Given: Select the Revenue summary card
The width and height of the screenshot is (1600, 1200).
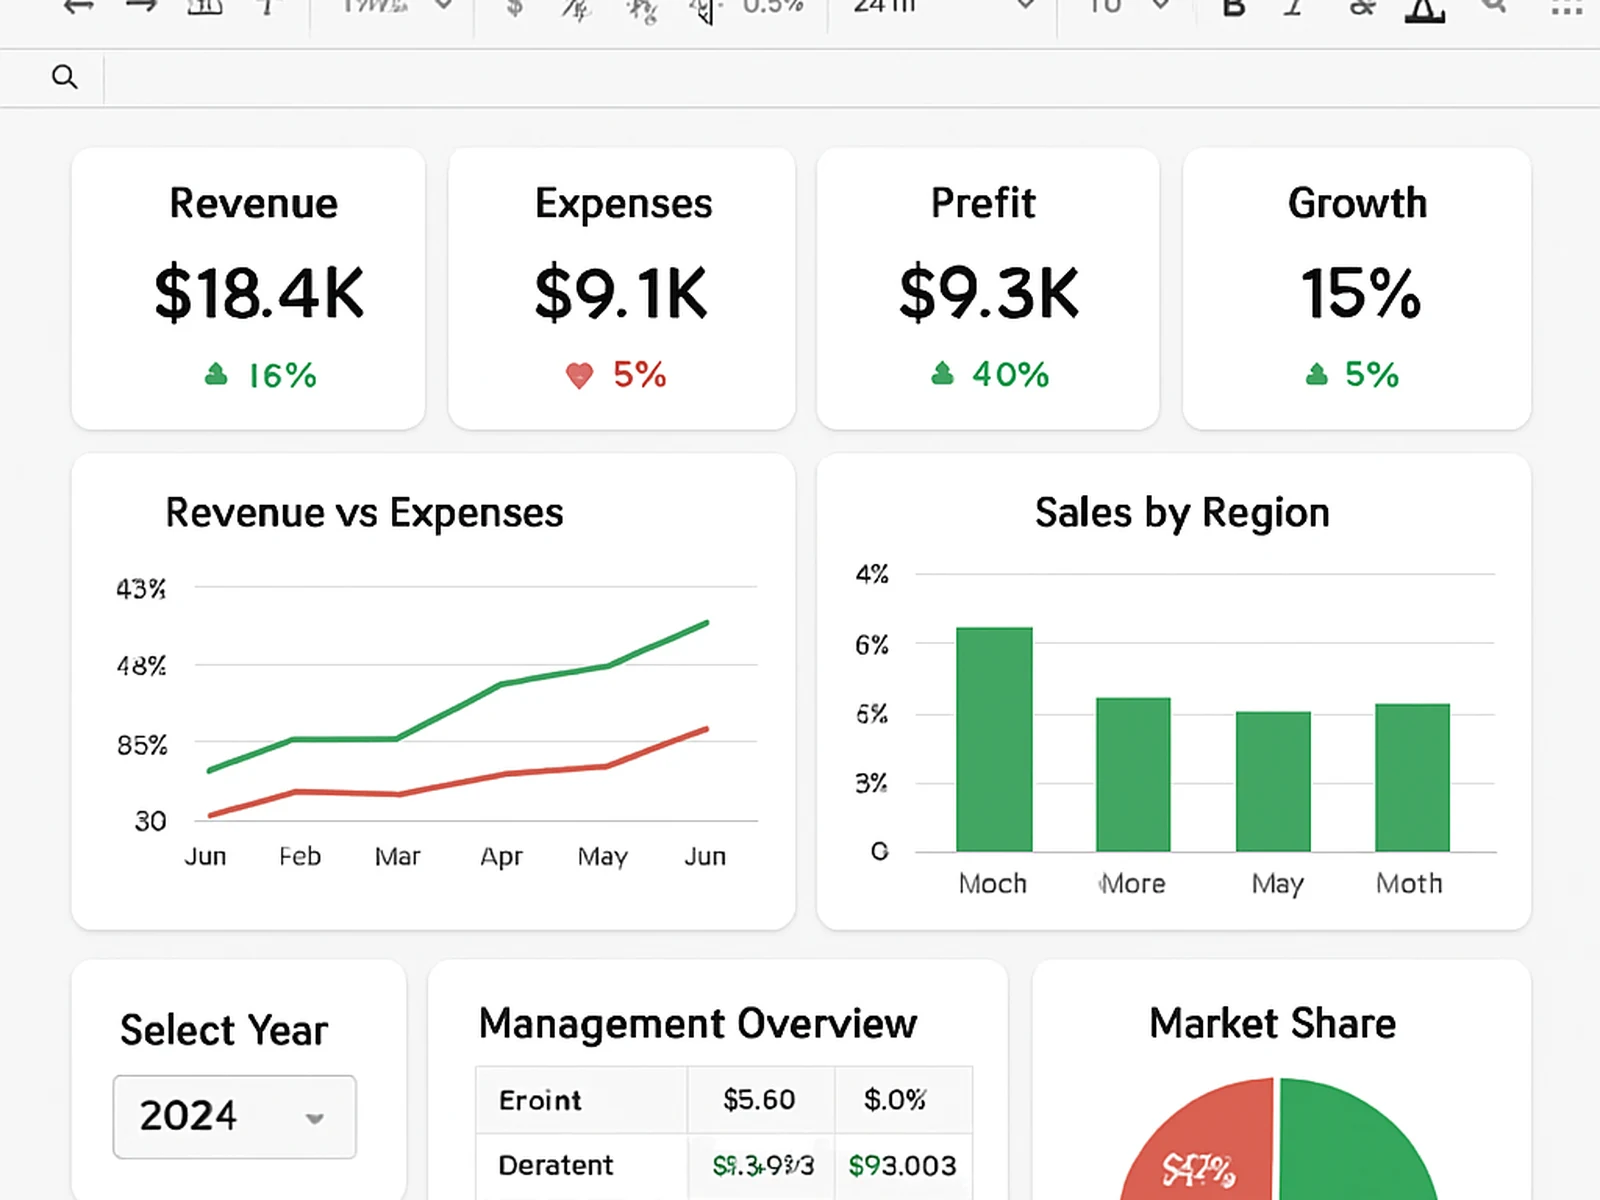Looking at the screenshot, I should pyautogui.click(x=247, y=288).
